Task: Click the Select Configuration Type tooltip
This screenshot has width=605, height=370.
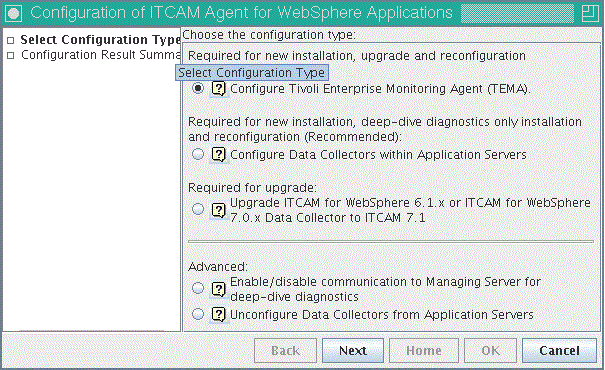Action: tap(252, 73)
